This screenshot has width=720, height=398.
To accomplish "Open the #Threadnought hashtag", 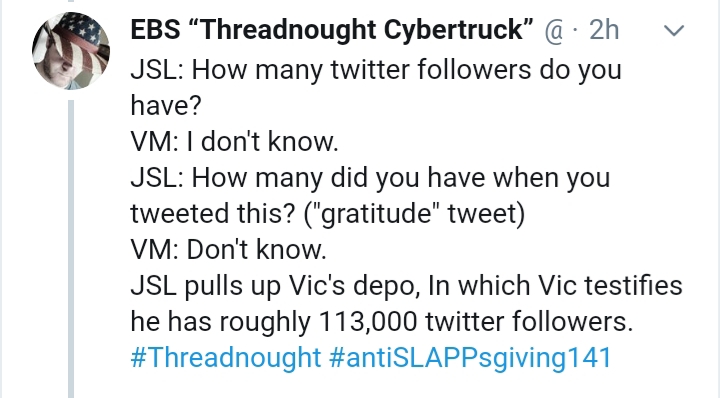I will [x=225, y=357].
